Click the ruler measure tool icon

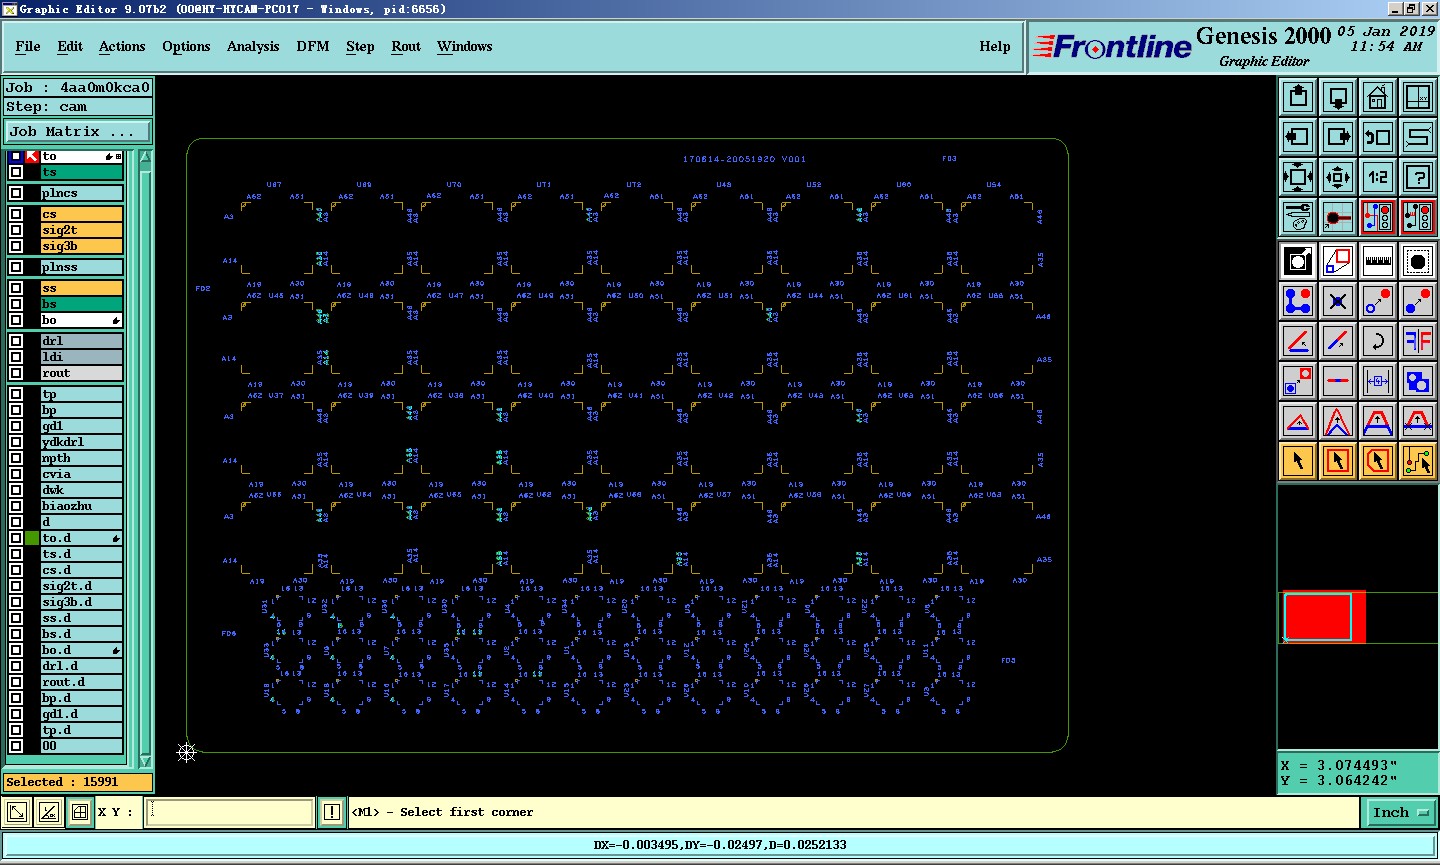point(1378,261)
